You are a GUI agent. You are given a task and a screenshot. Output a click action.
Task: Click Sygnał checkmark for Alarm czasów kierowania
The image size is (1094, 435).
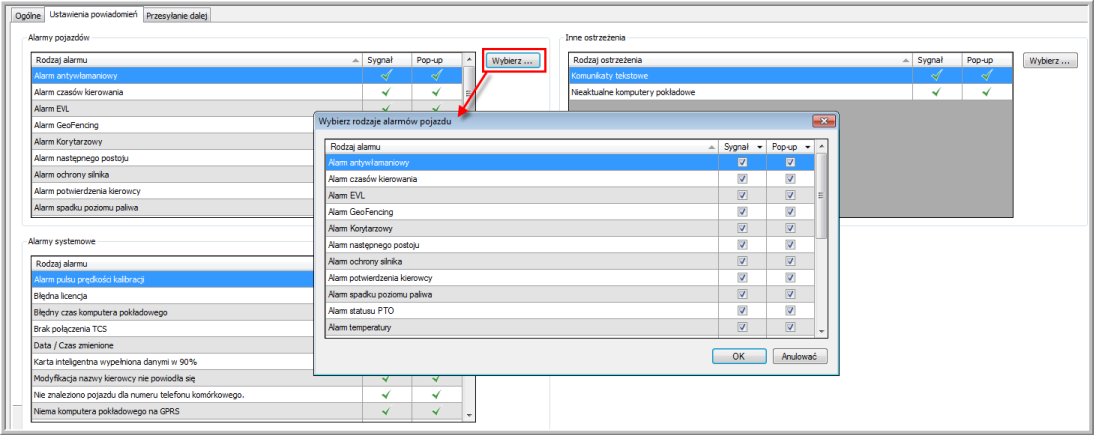pyautogui.click(x=386, y=91)
